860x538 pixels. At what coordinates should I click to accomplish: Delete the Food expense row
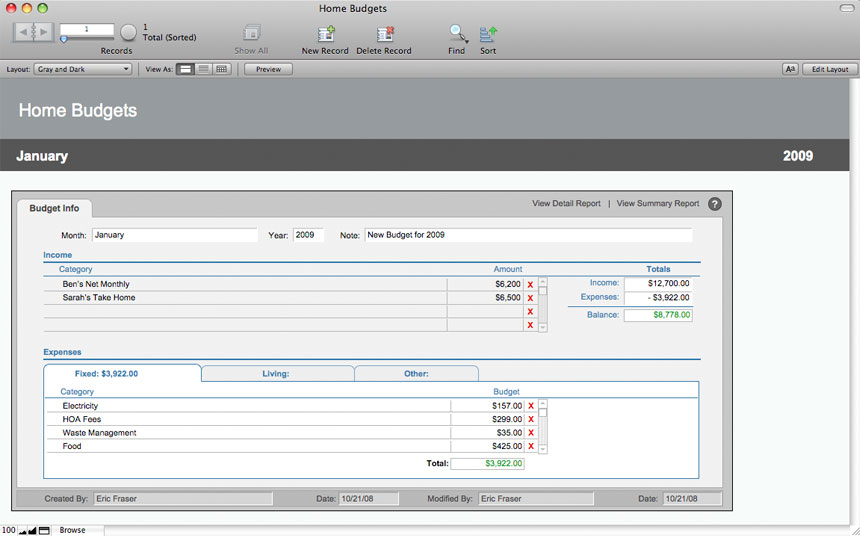[x=531, y=446]
